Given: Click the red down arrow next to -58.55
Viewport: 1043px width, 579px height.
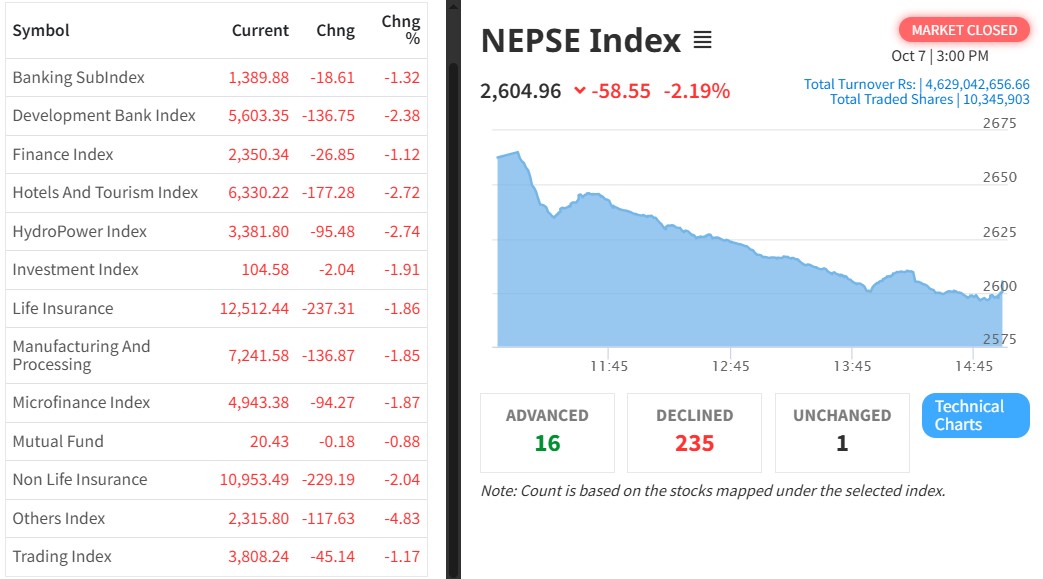Looking at the screenshot, I should coord(579,91).
